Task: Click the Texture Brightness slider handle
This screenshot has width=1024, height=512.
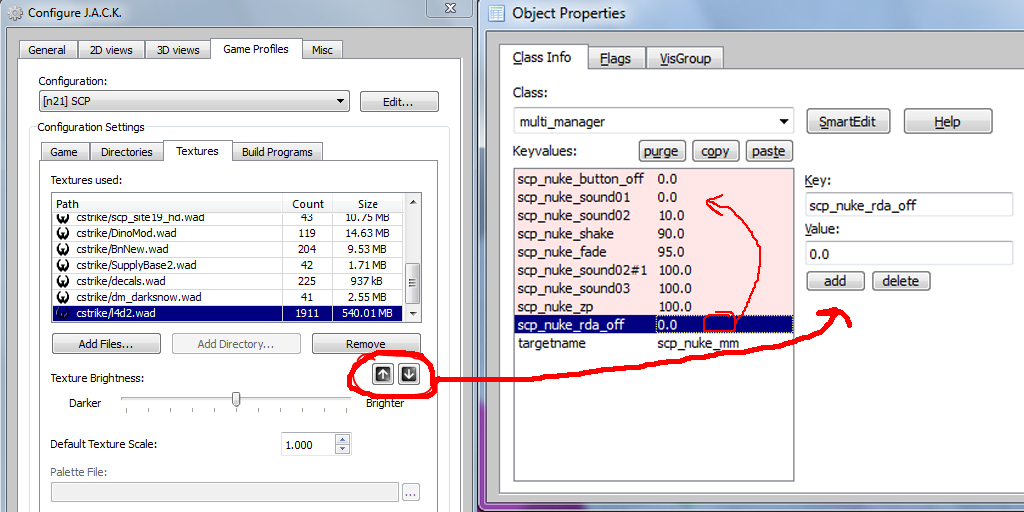Action: point(236,399)
